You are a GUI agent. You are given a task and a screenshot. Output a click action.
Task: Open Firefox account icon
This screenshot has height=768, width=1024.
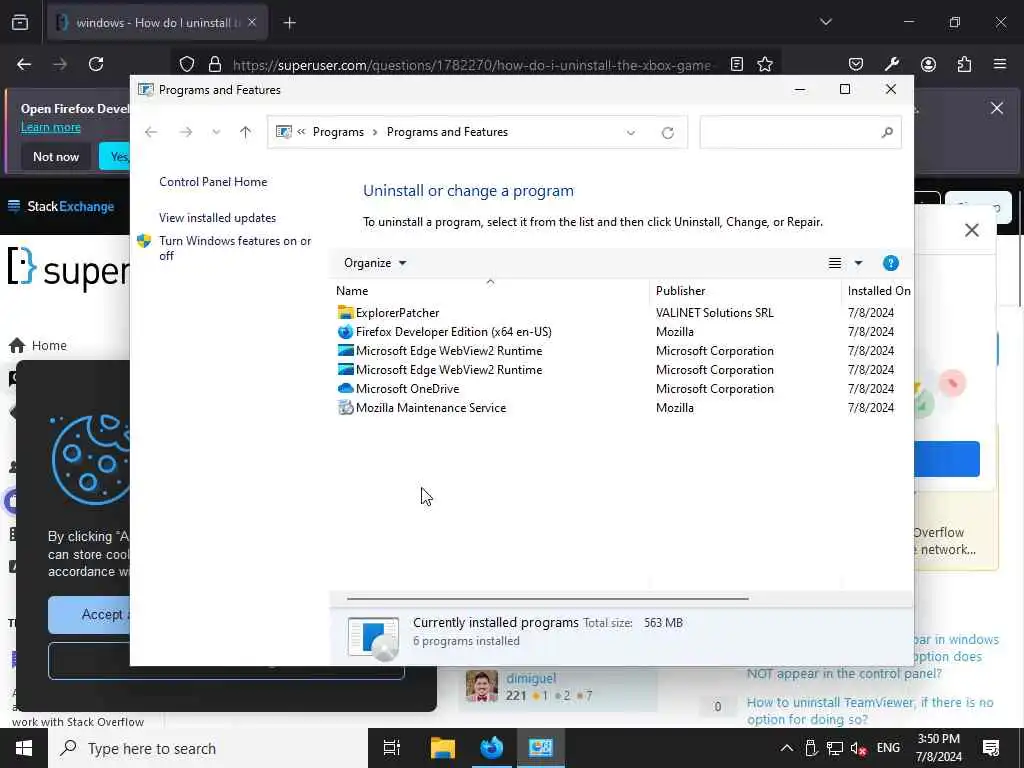coord(928,64)
